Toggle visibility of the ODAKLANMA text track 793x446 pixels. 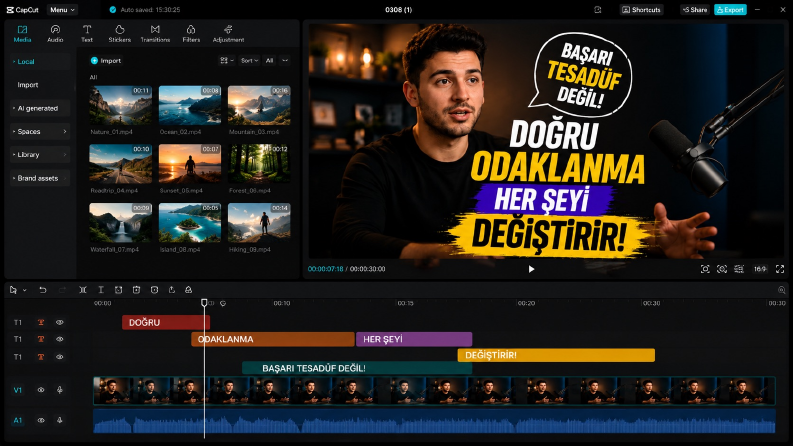point(60,339)
